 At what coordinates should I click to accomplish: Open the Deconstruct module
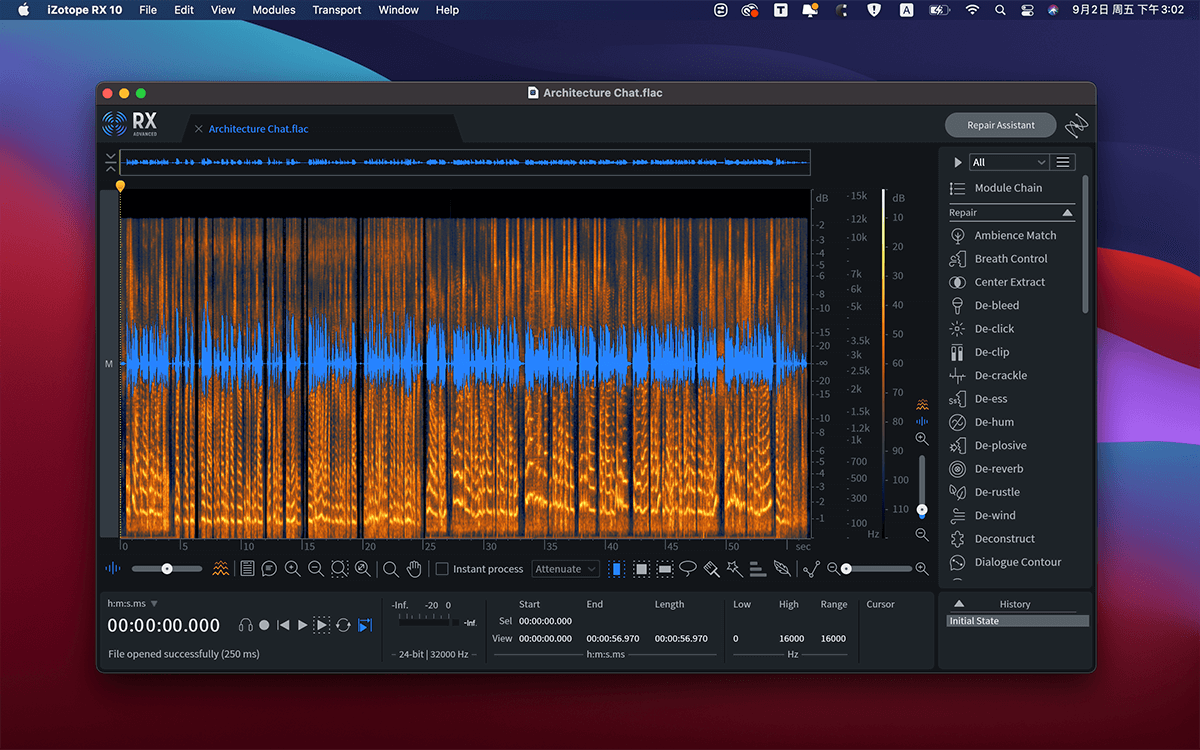click(992, 539)
